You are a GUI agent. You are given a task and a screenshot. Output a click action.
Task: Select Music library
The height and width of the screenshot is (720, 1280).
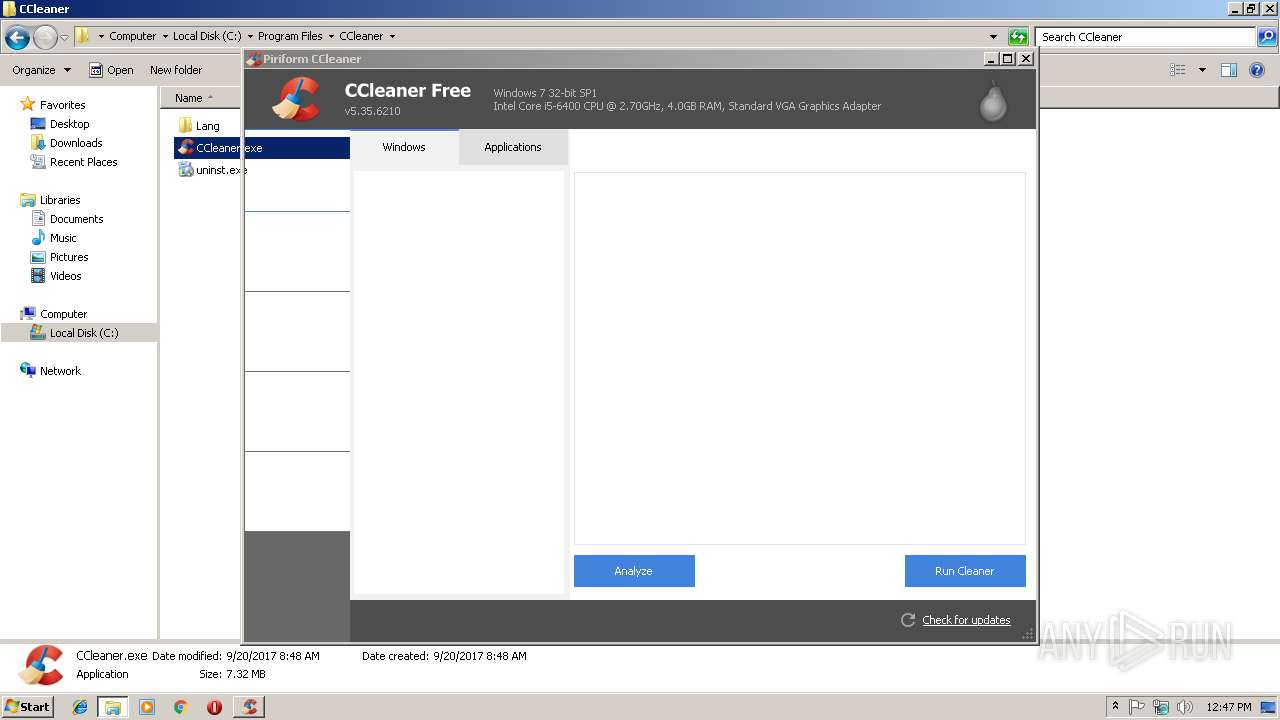click(63, 238)
